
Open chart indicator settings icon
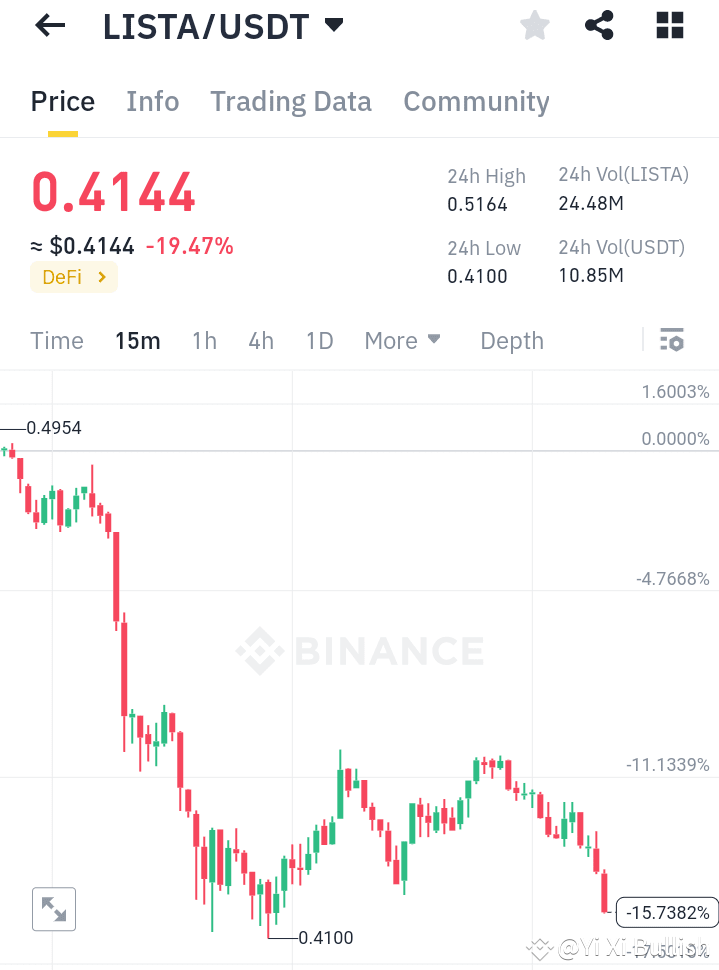[670, 340]
